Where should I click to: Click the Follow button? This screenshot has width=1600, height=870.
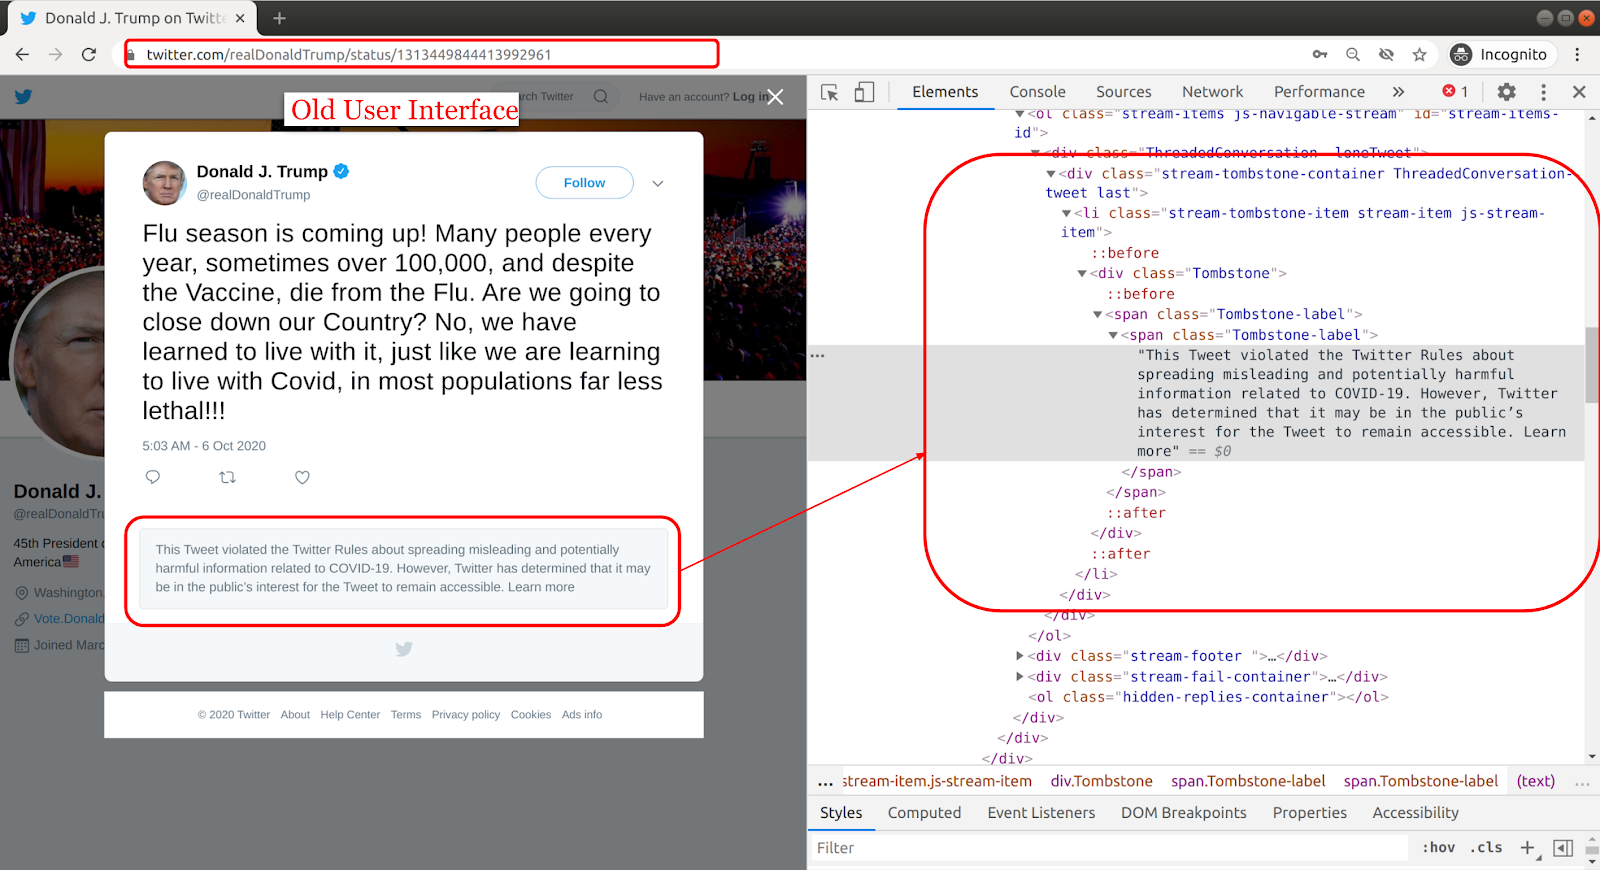(x=584, y=183)
